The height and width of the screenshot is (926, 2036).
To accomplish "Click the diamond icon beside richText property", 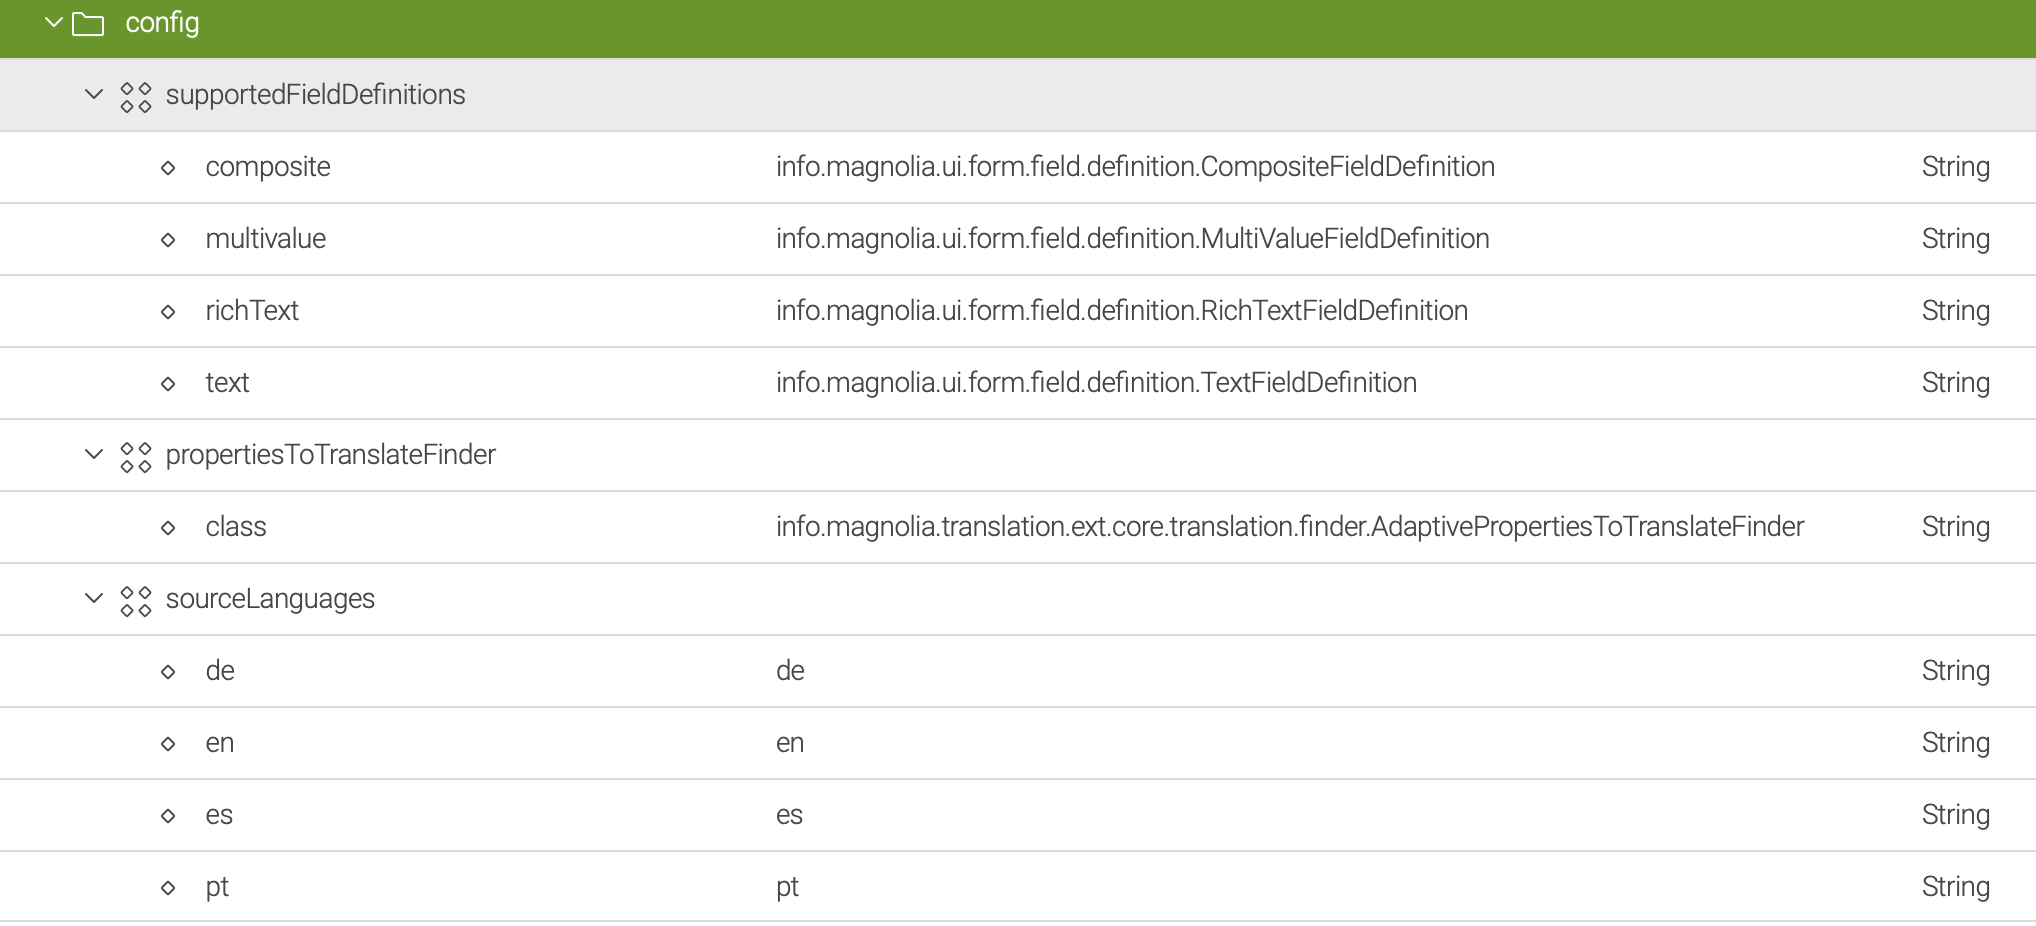I will pos(168,311).
